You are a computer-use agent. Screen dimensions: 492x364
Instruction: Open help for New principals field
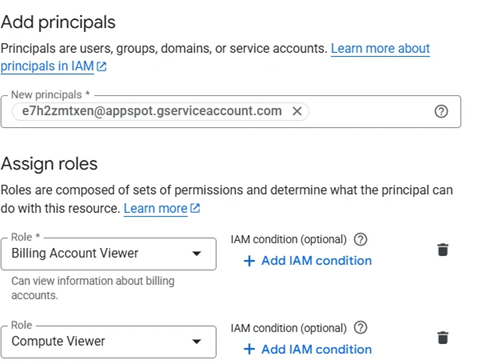(x=441, y=111)
